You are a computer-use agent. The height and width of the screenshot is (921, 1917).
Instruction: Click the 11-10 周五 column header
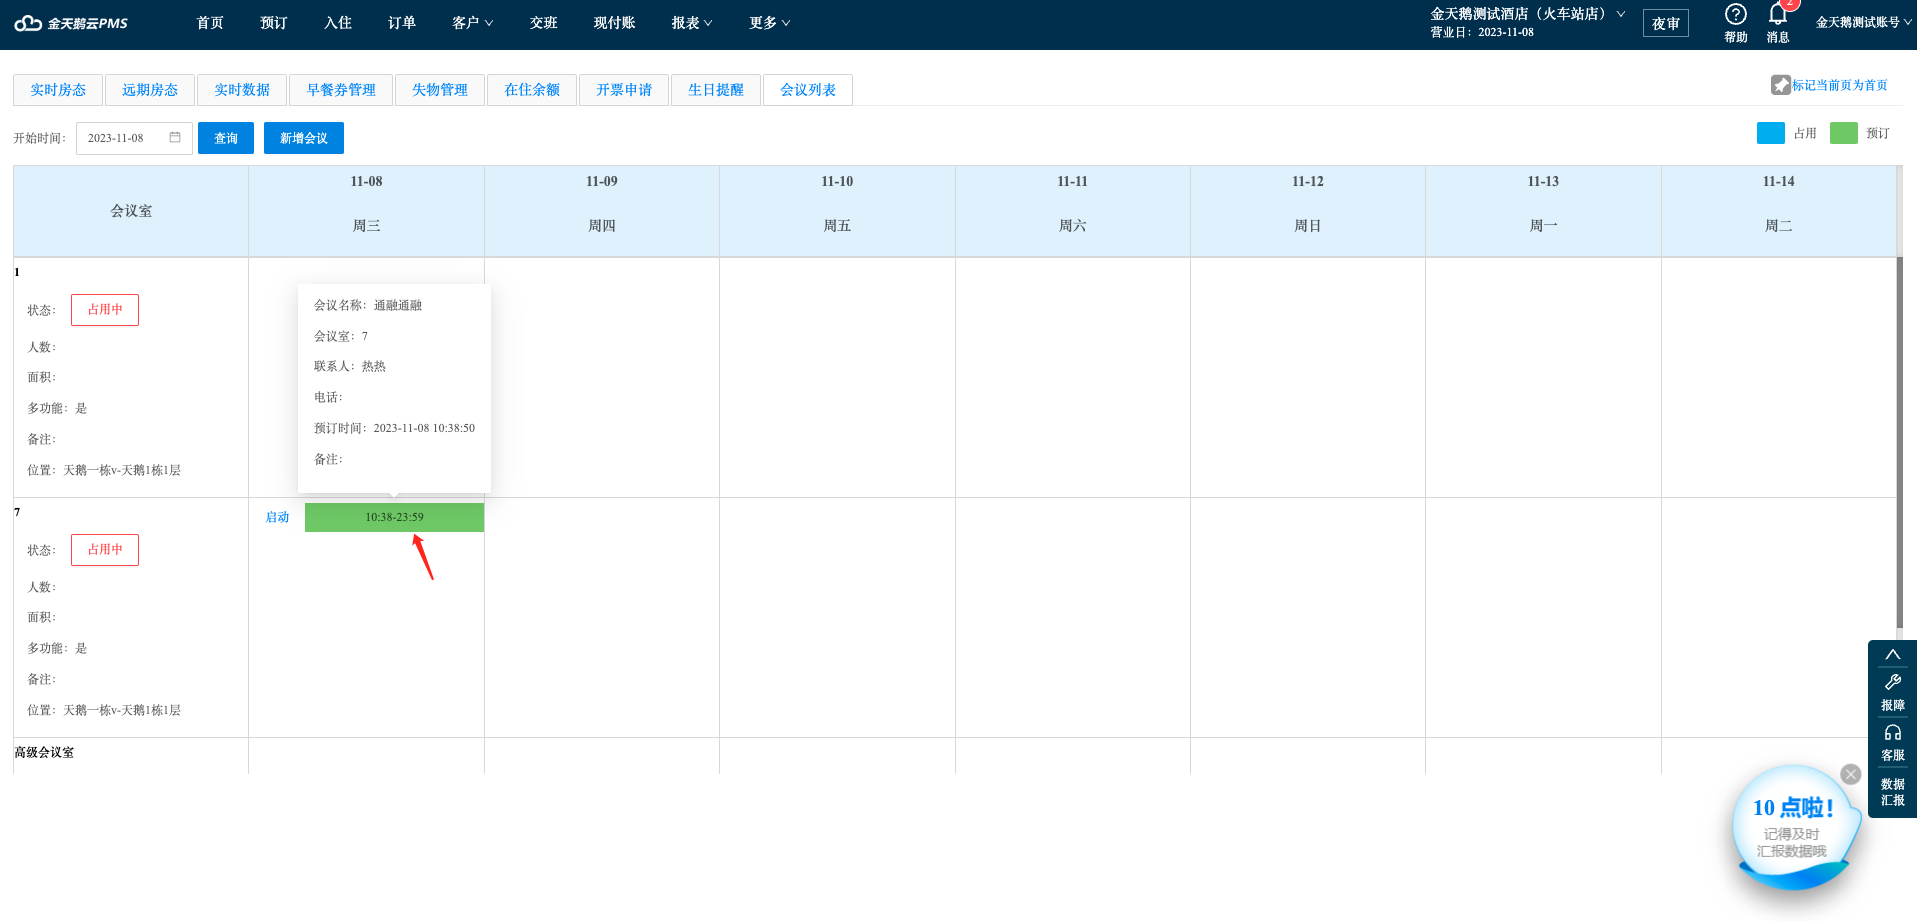tap(837, 211)
